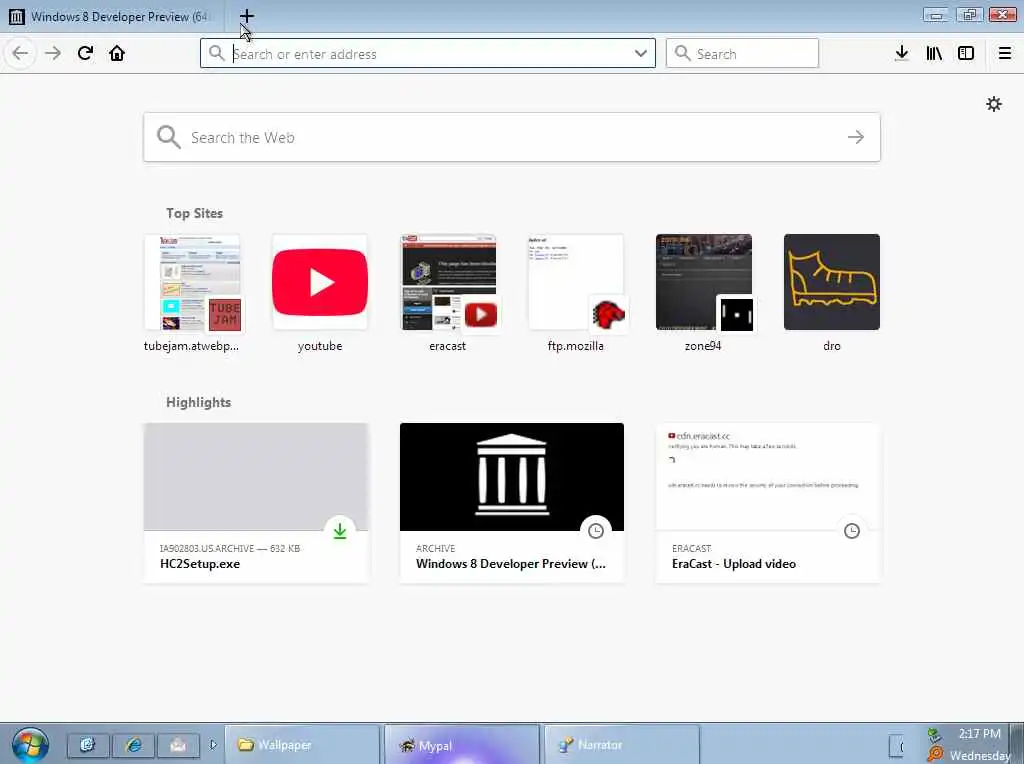Click the toolbar Search box
Viewport: 1024px width, 764px height.
[742, 54]
